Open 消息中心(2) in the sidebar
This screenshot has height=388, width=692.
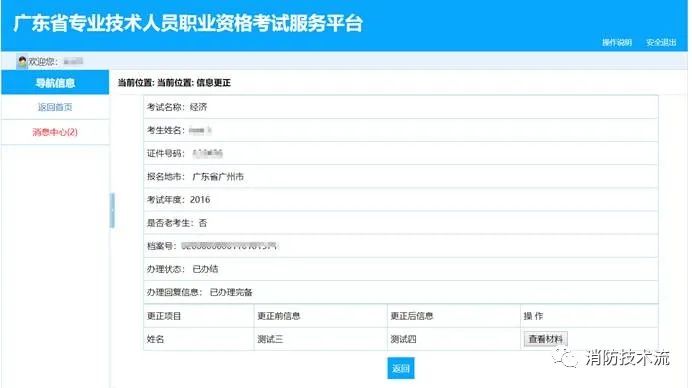[55, 132]
